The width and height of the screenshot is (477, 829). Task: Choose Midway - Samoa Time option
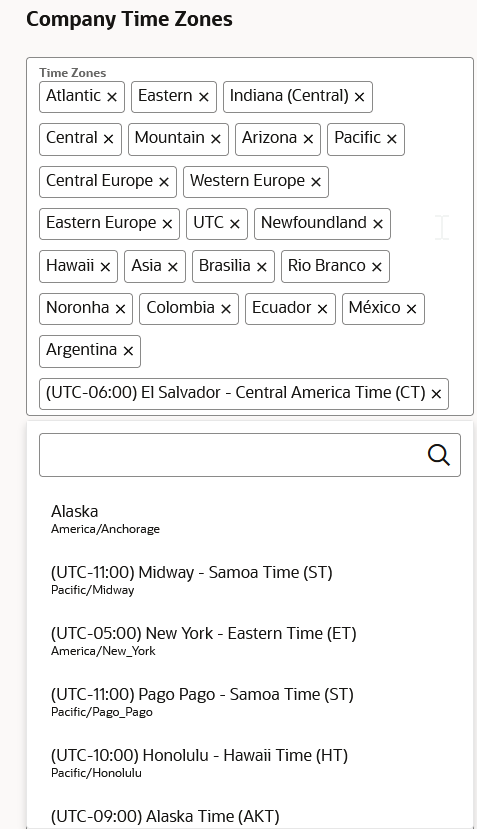pyautogui.click(x=250, y=580)
